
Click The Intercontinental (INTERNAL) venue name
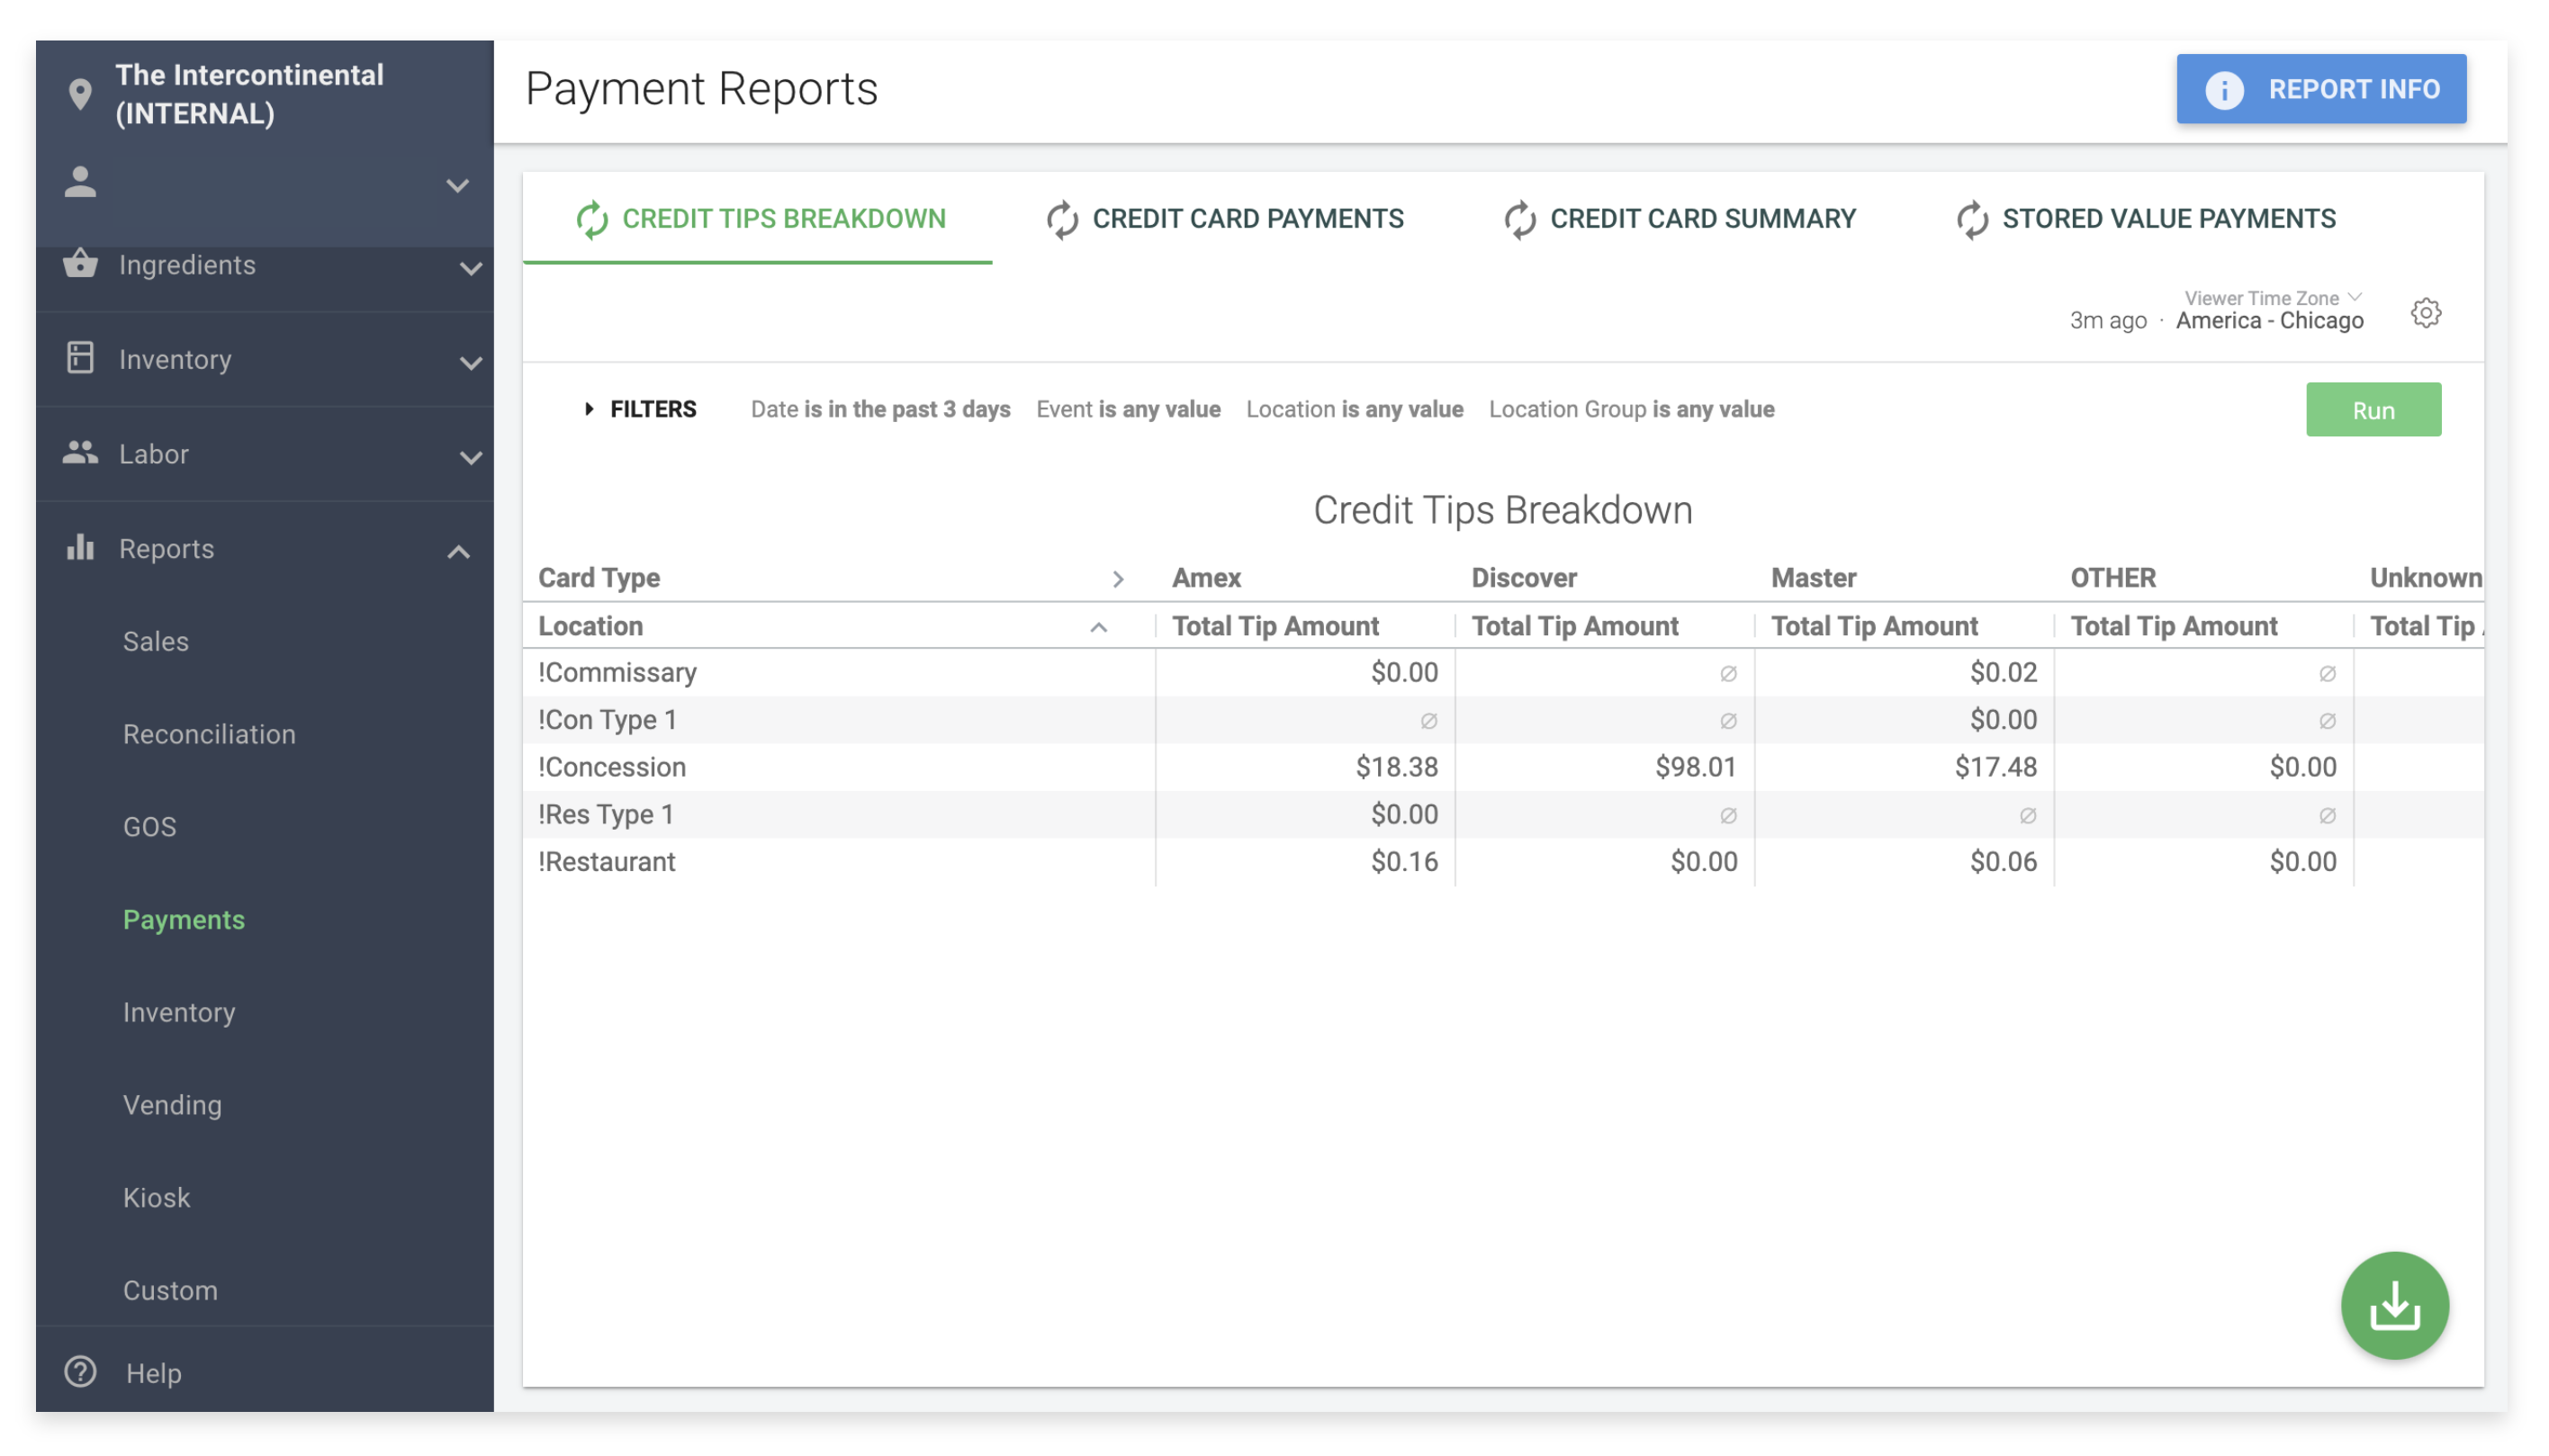click(x=249, y=94)
